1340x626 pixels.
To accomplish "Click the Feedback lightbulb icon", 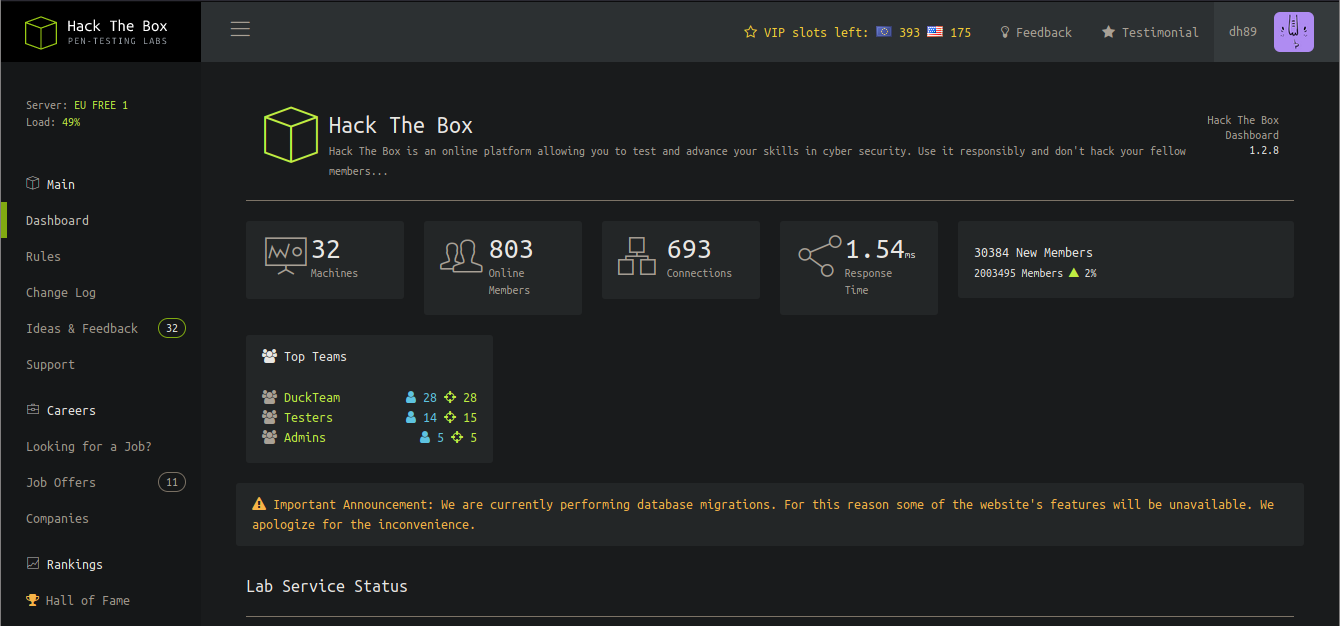I will [x=1005, y=32].
